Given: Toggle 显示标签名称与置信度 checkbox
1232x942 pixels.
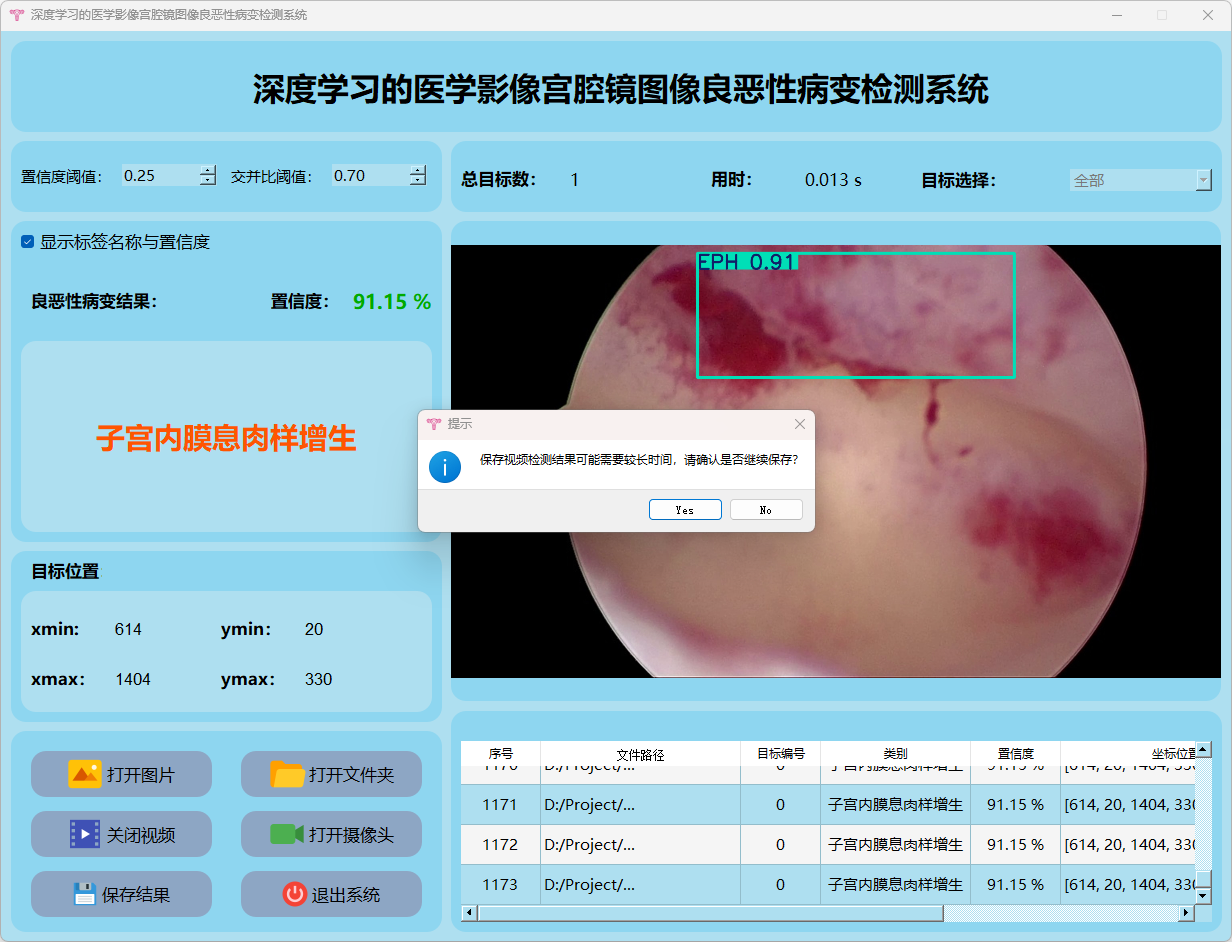Looking at the screenshot, I should click(28, 242).
